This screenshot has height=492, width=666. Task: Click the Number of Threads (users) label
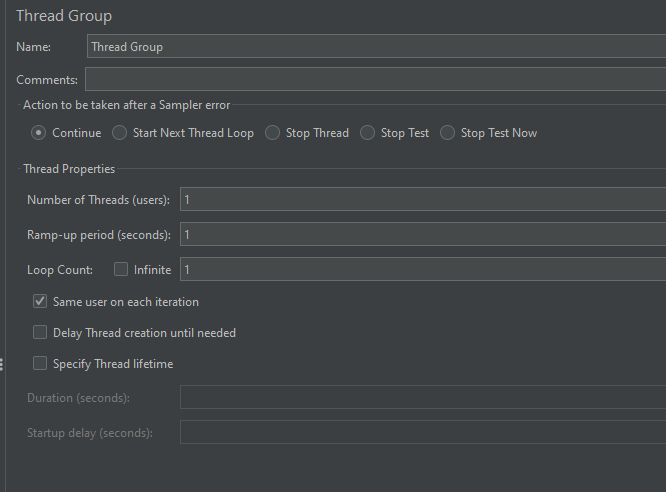tap(99, 200)
